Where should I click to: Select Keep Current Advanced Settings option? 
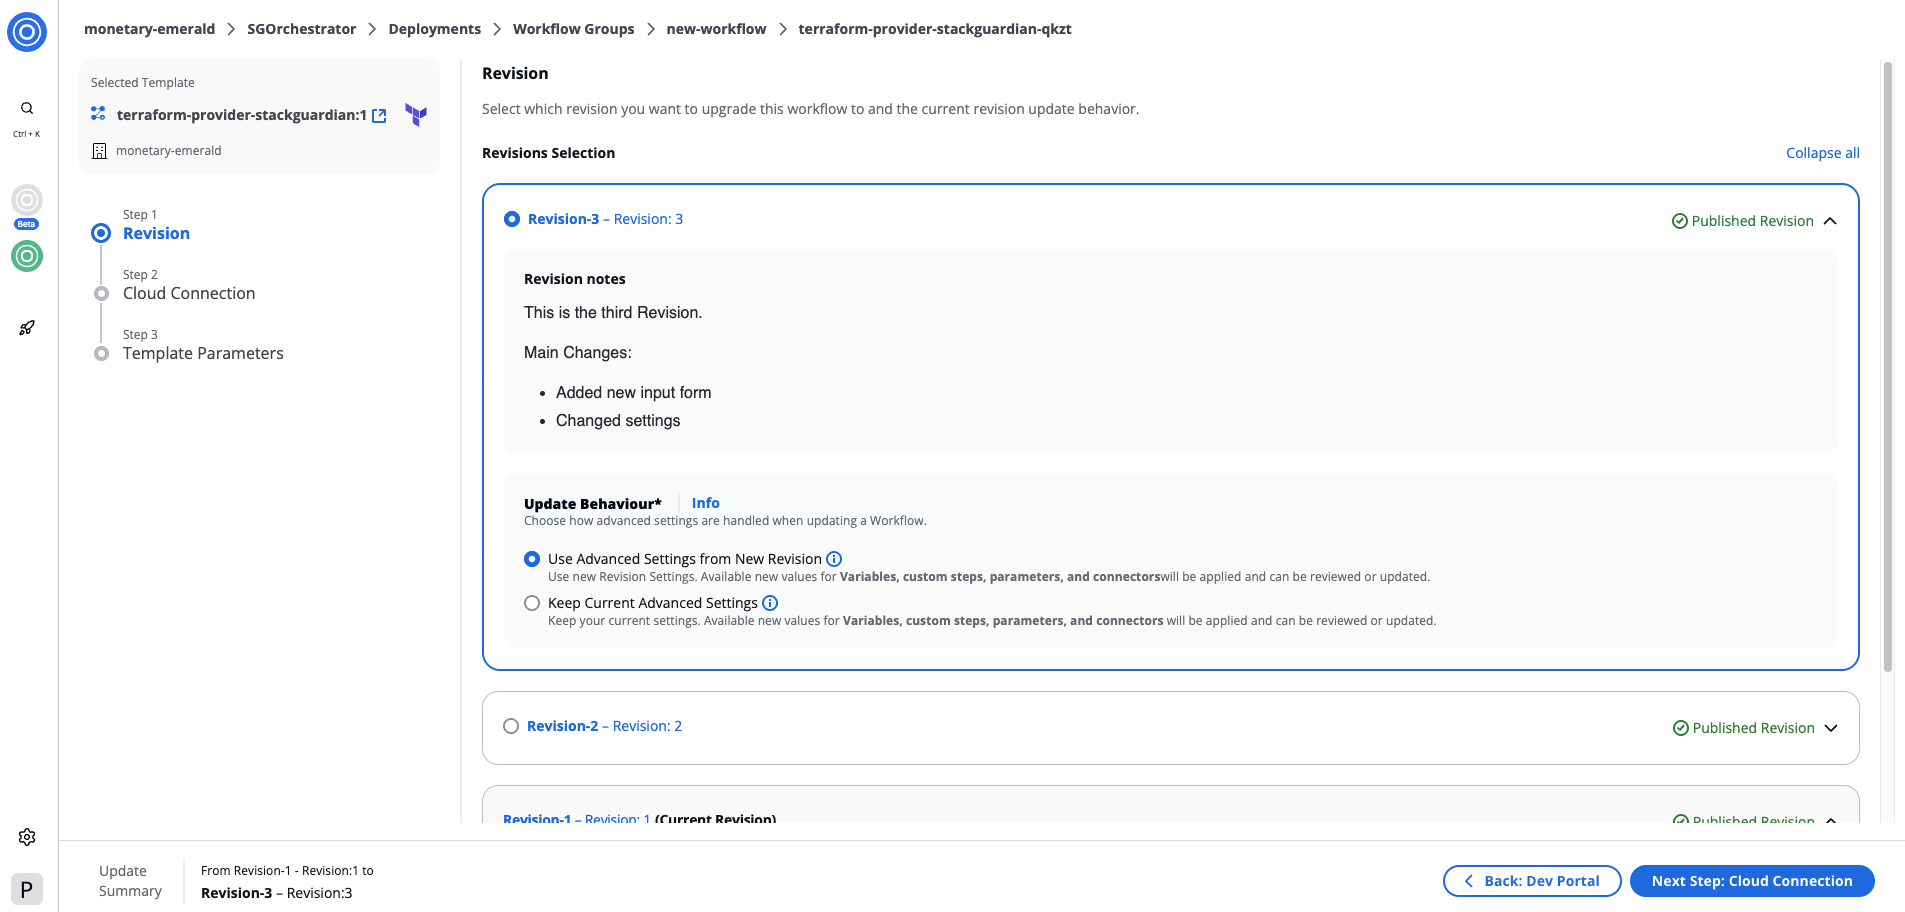click(x=532, y=603)
